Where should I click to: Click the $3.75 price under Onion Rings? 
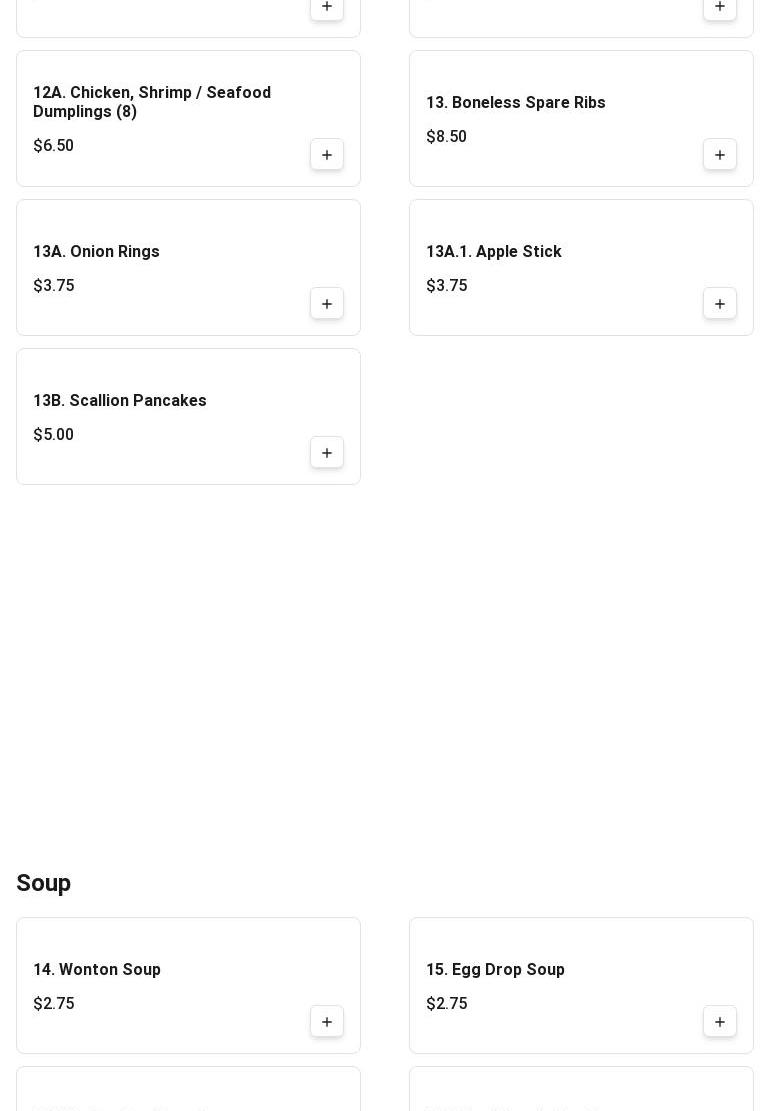(x=53, y=286)
